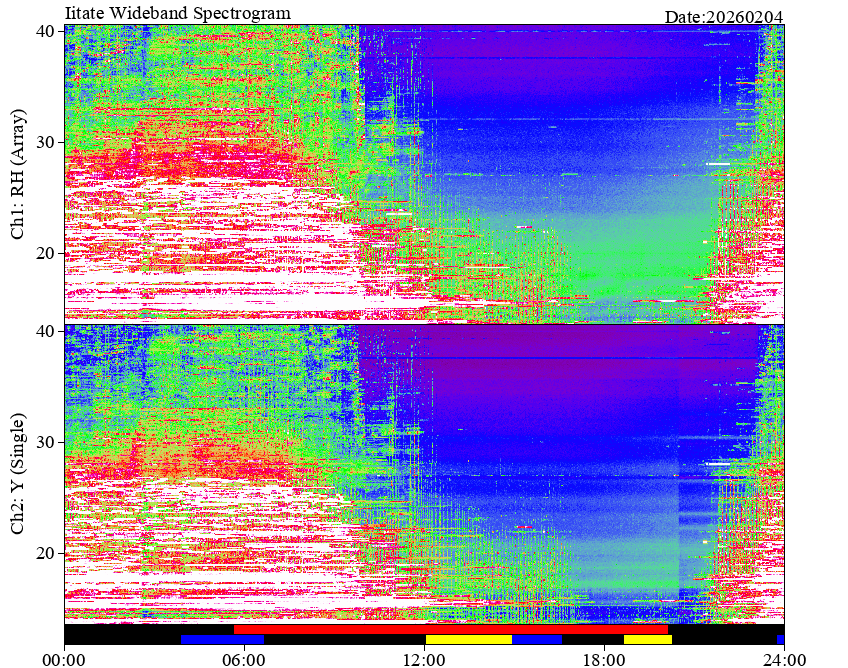
Task: Click the Ch1: RH (Array) axis label
Action: click(18, 174)
